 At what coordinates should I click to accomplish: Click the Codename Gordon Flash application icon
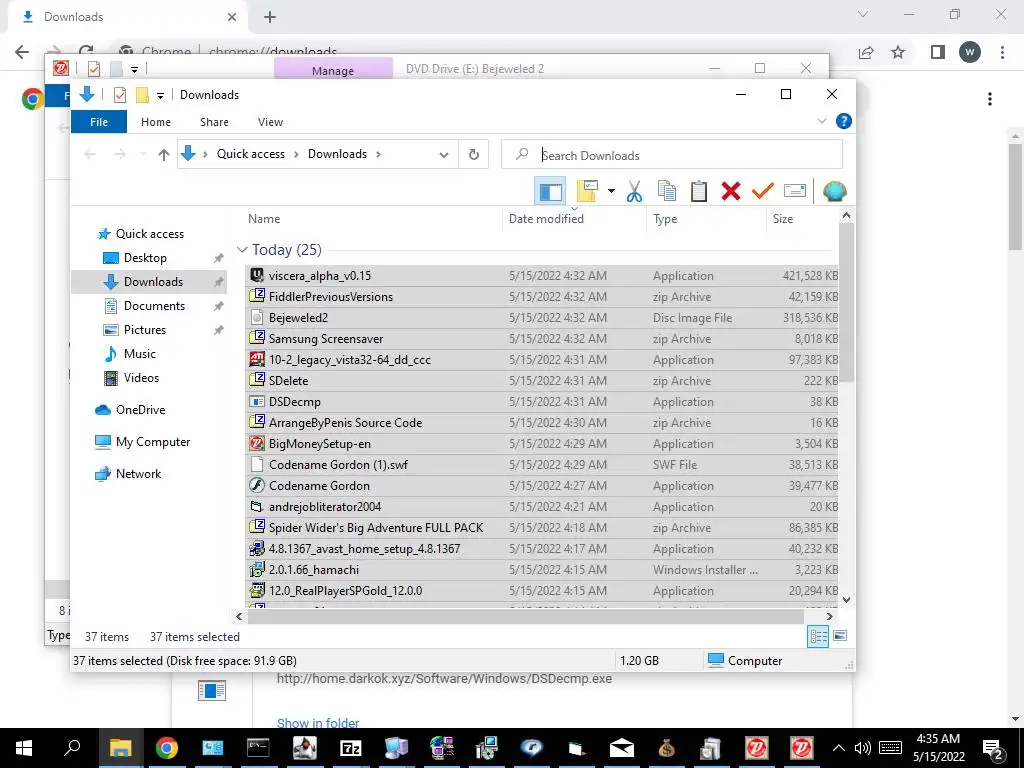coord(257,485)
